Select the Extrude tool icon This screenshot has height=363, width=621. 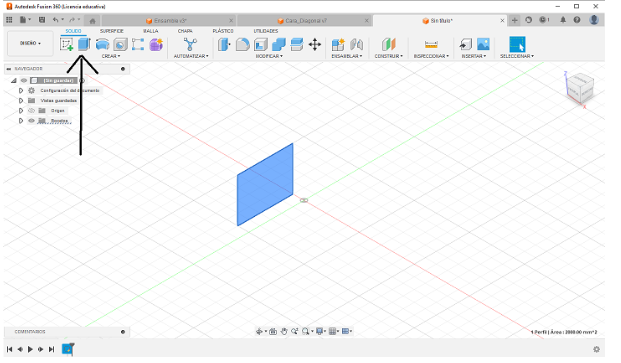click(84, 44)
